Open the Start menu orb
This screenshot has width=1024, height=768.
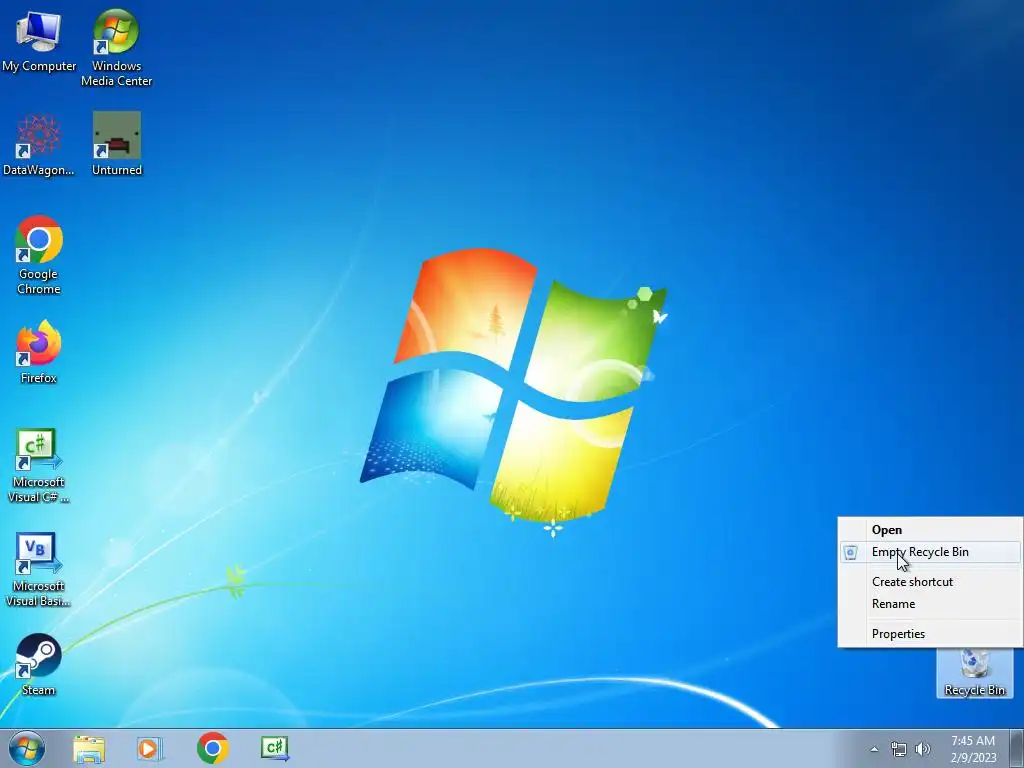click(27, 748)
